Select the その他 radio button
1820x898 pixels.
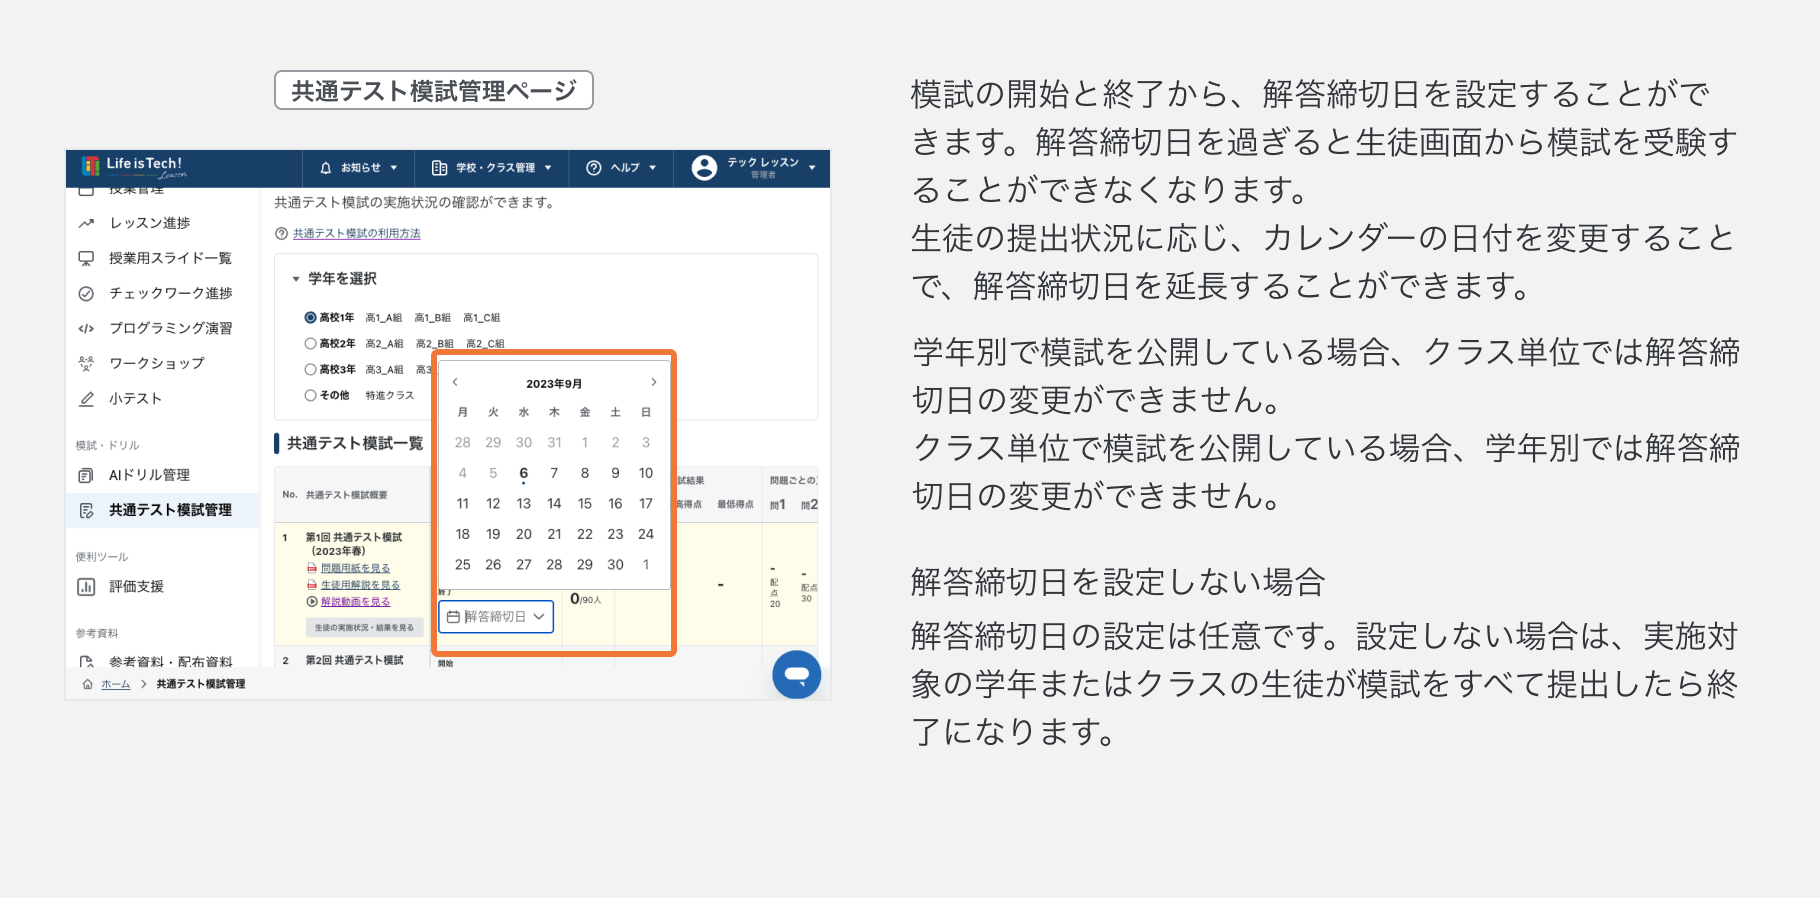(x=311, y=395)
